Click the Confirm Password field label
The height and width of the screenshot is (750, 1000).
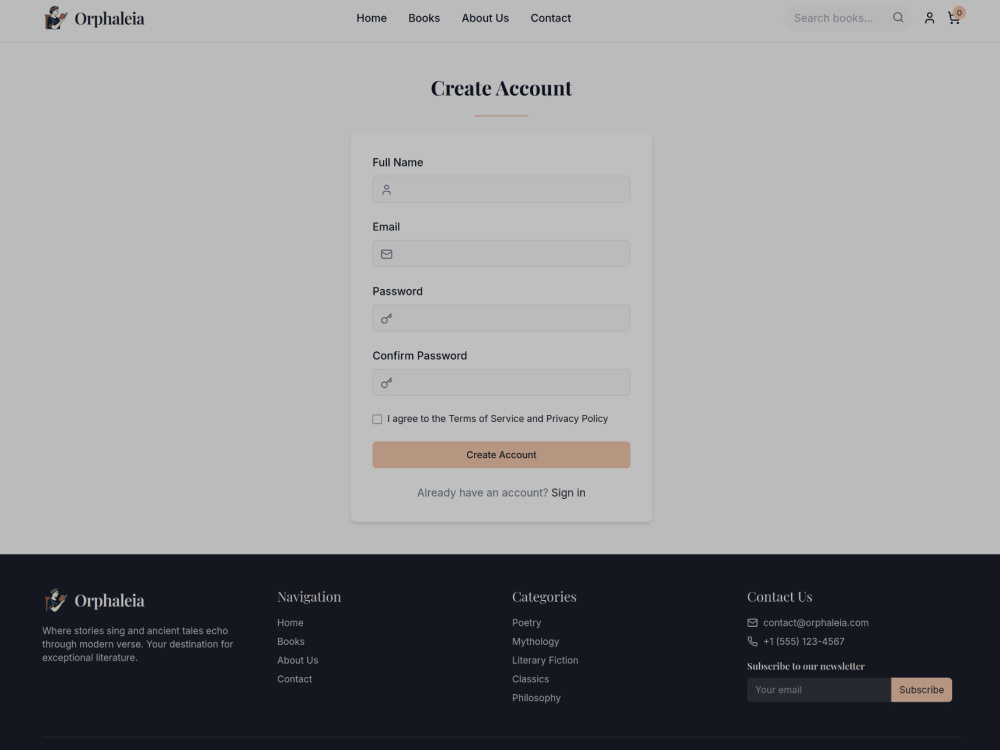tap(419, 356)
